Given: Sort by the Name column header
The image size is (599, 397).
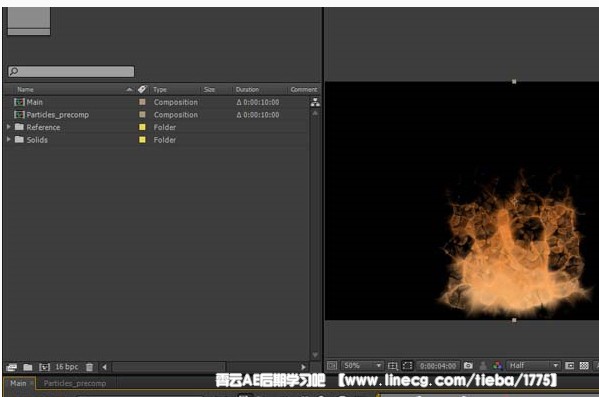Looking at the screenshot, I should 25,89.
